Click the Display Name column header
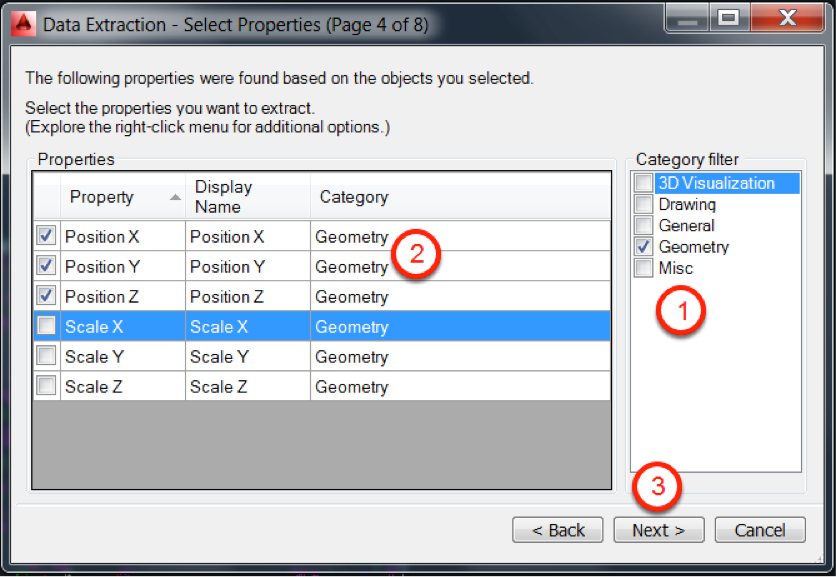The image size is (836, 577). (x=246, y=197)
